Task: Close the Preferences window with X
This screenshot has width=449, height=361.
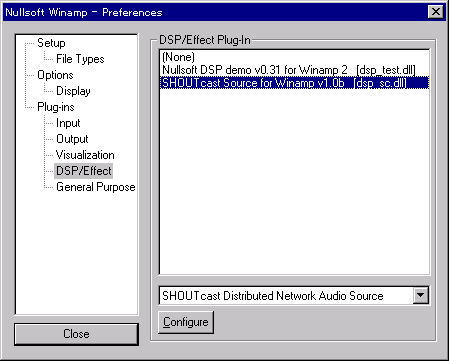Action: point(435,12)
